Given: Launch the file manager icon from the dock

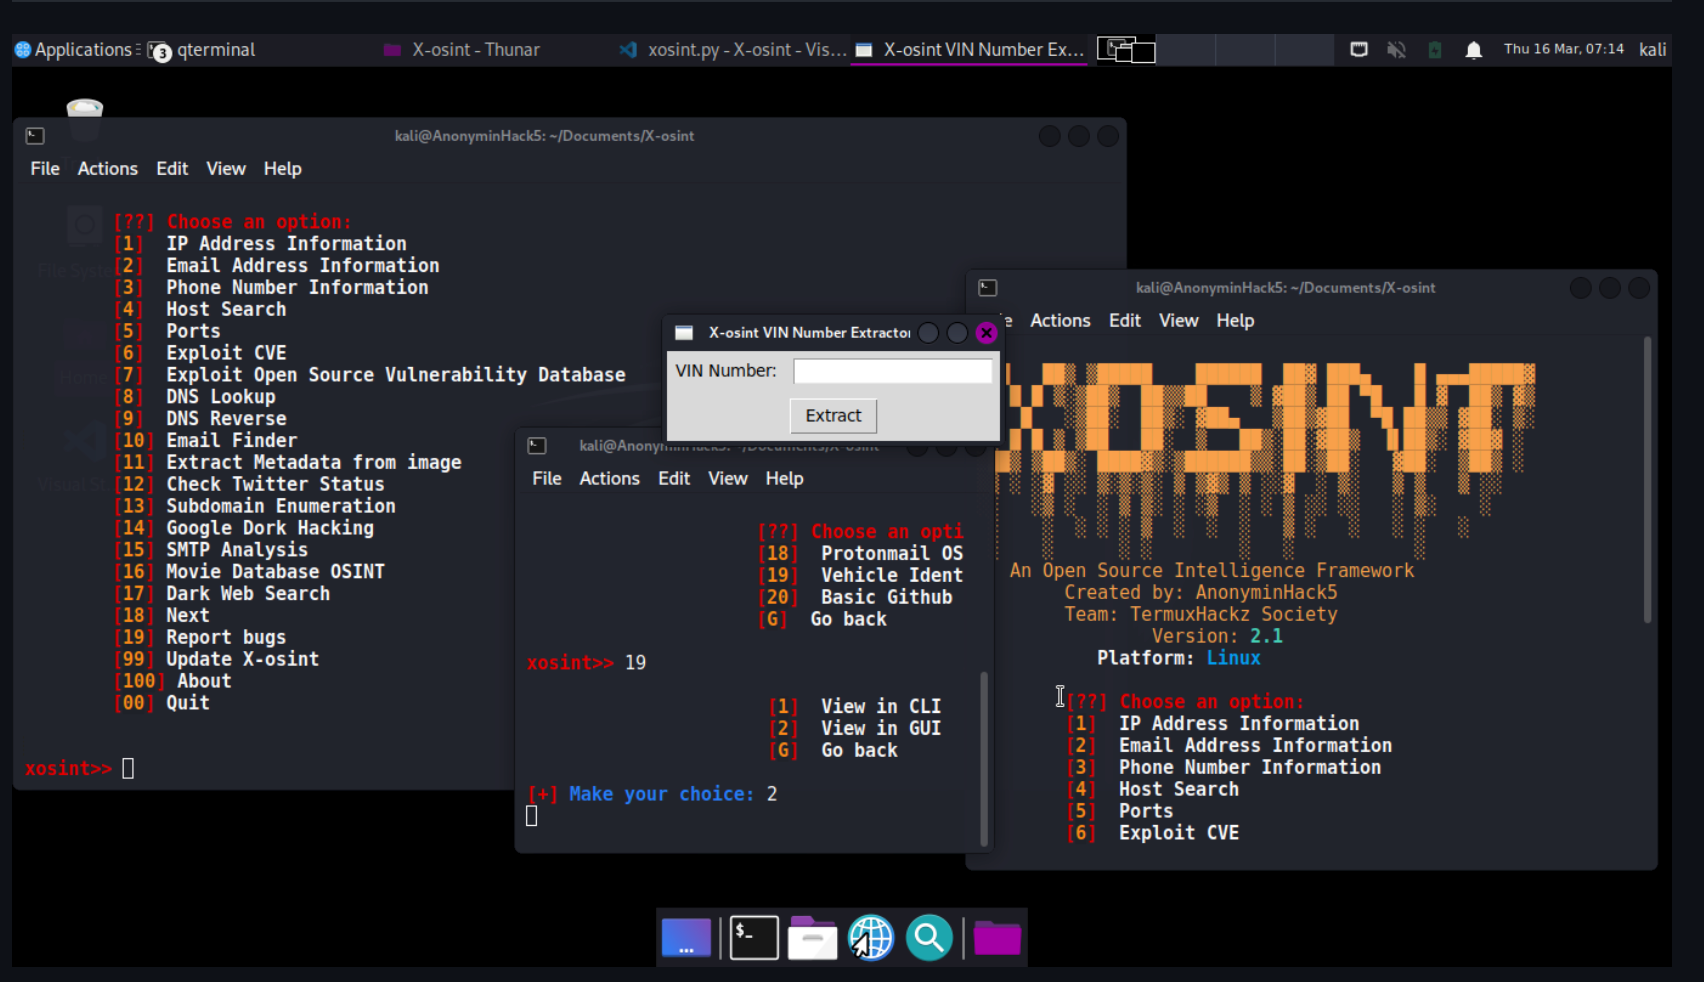Looking at the screenshot, I should pyautogui.click(x=812, y=938).
